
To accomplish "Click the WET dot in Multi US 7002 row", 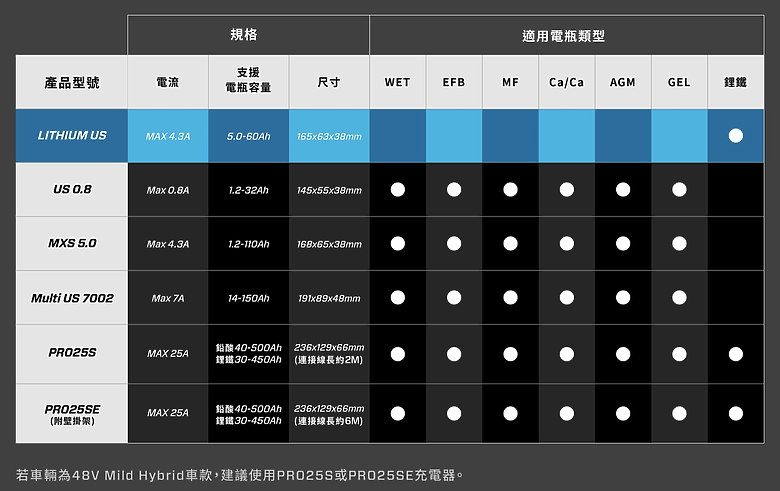I will [x=397, y=297].
